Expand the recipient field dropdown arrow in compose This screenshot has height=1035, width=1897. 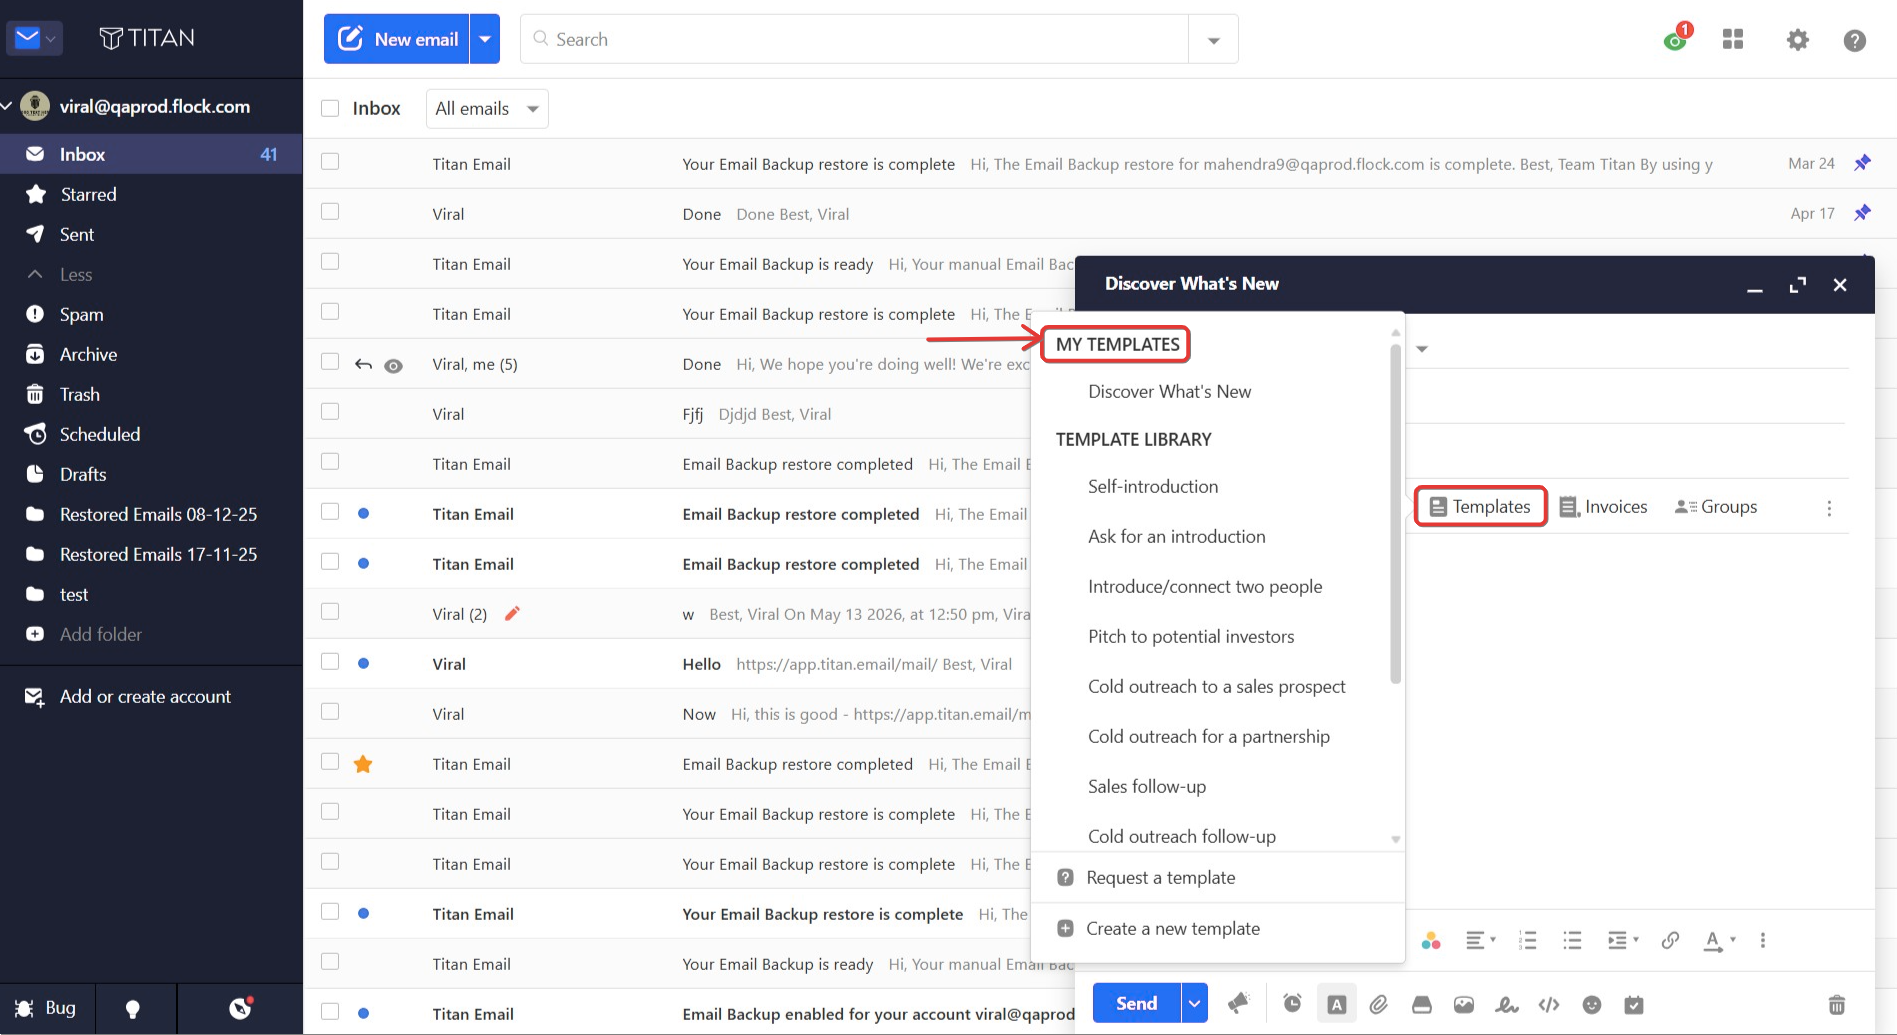tap(1422, 349)
